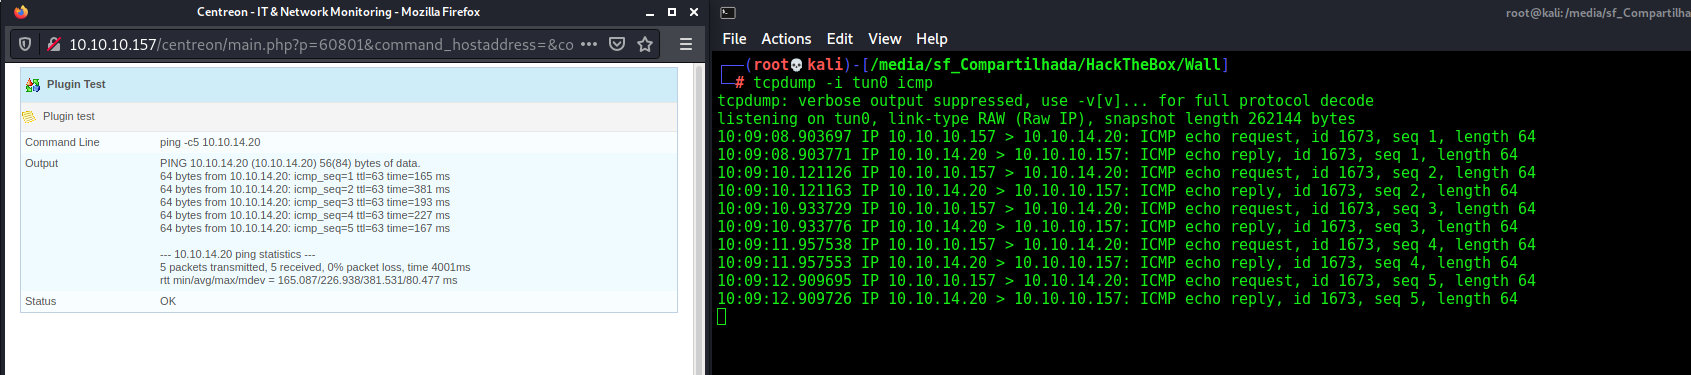Click the tracking protection shield icon
The width and height of the screenshot is (1691, 375).
[x=25, y=44]
